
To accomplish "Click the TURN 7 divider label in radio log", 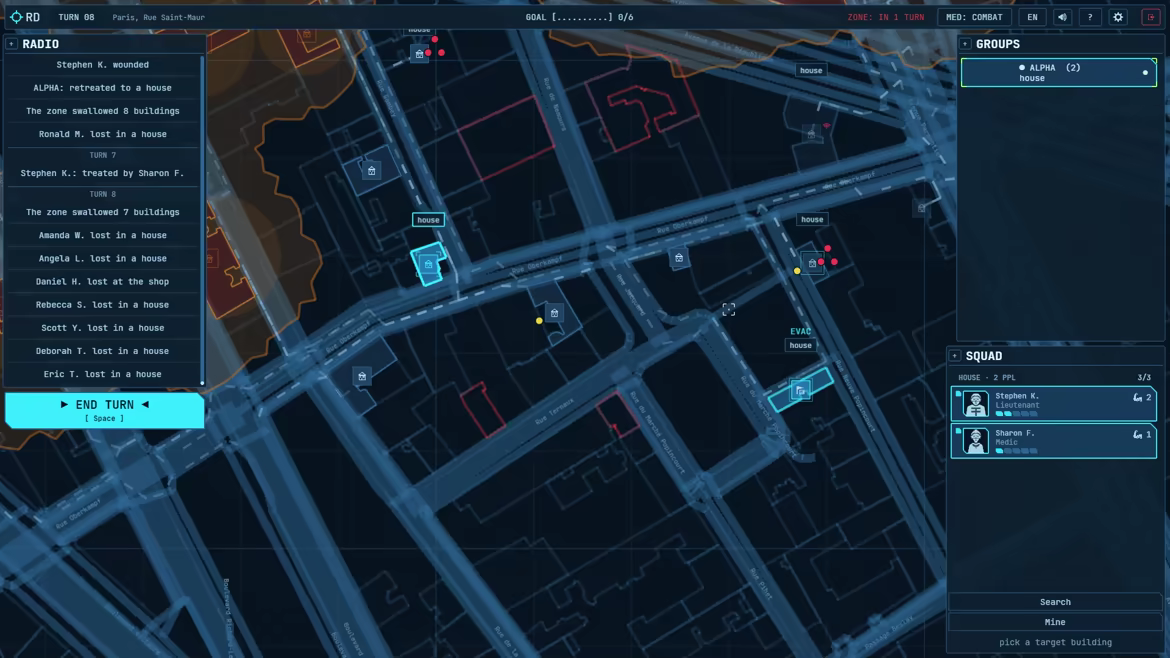I will click(102, 155).
